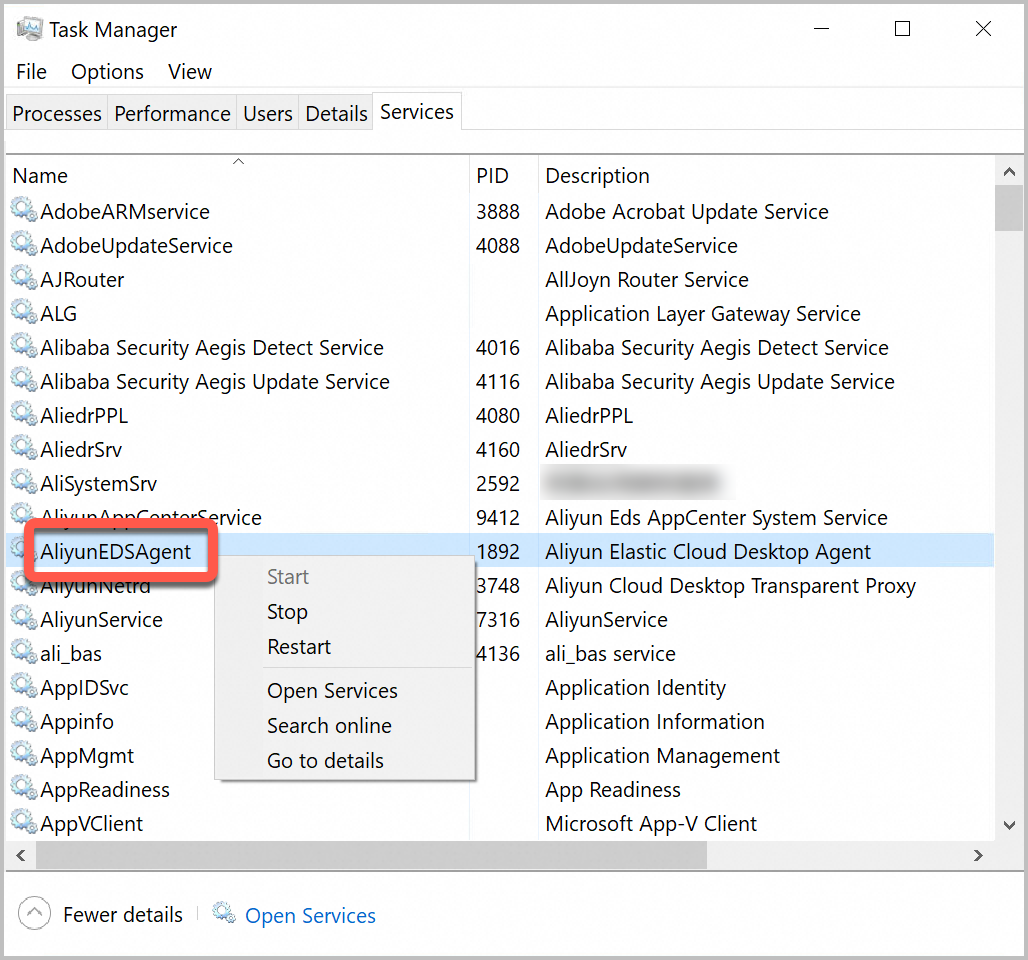Click PID 9412 cell
Image resolution: width=1028 pixels, height=960 pixels.
click(498, 518)
